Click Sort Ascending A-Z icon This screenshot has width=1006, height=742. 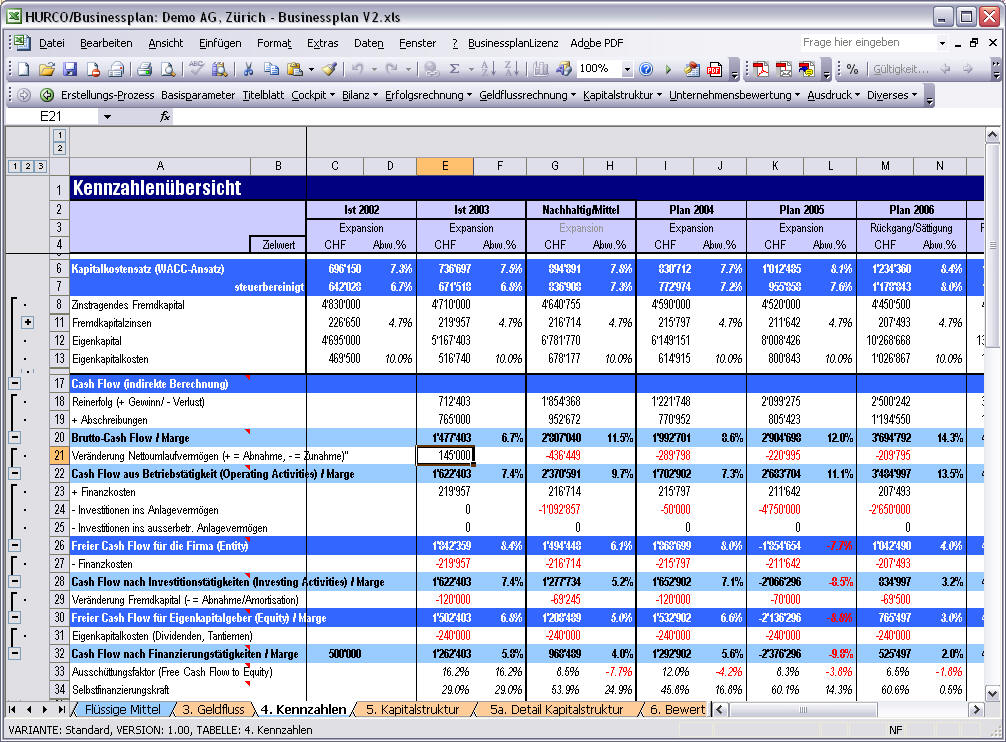(488, 69)
